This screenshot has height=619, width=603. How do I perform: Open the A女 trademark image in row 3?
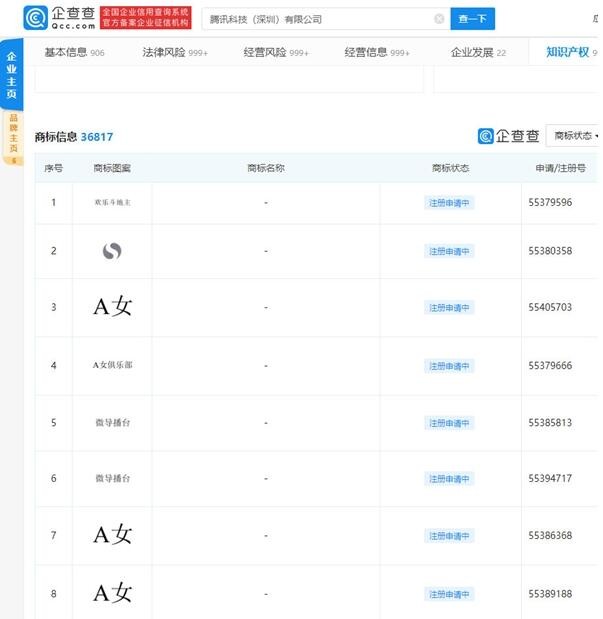[112, 307]
